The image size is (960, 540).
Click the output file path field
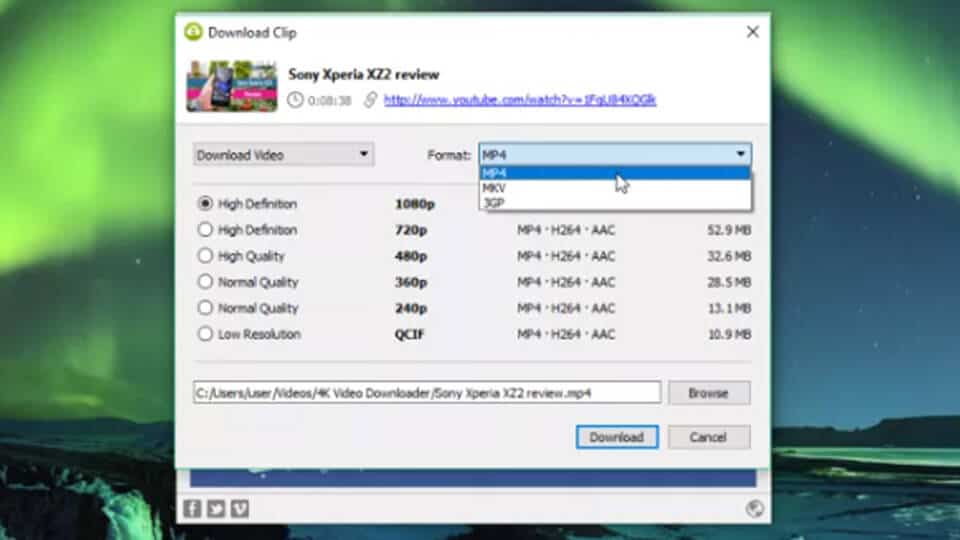pyautogui.click(x=427, y=393)
